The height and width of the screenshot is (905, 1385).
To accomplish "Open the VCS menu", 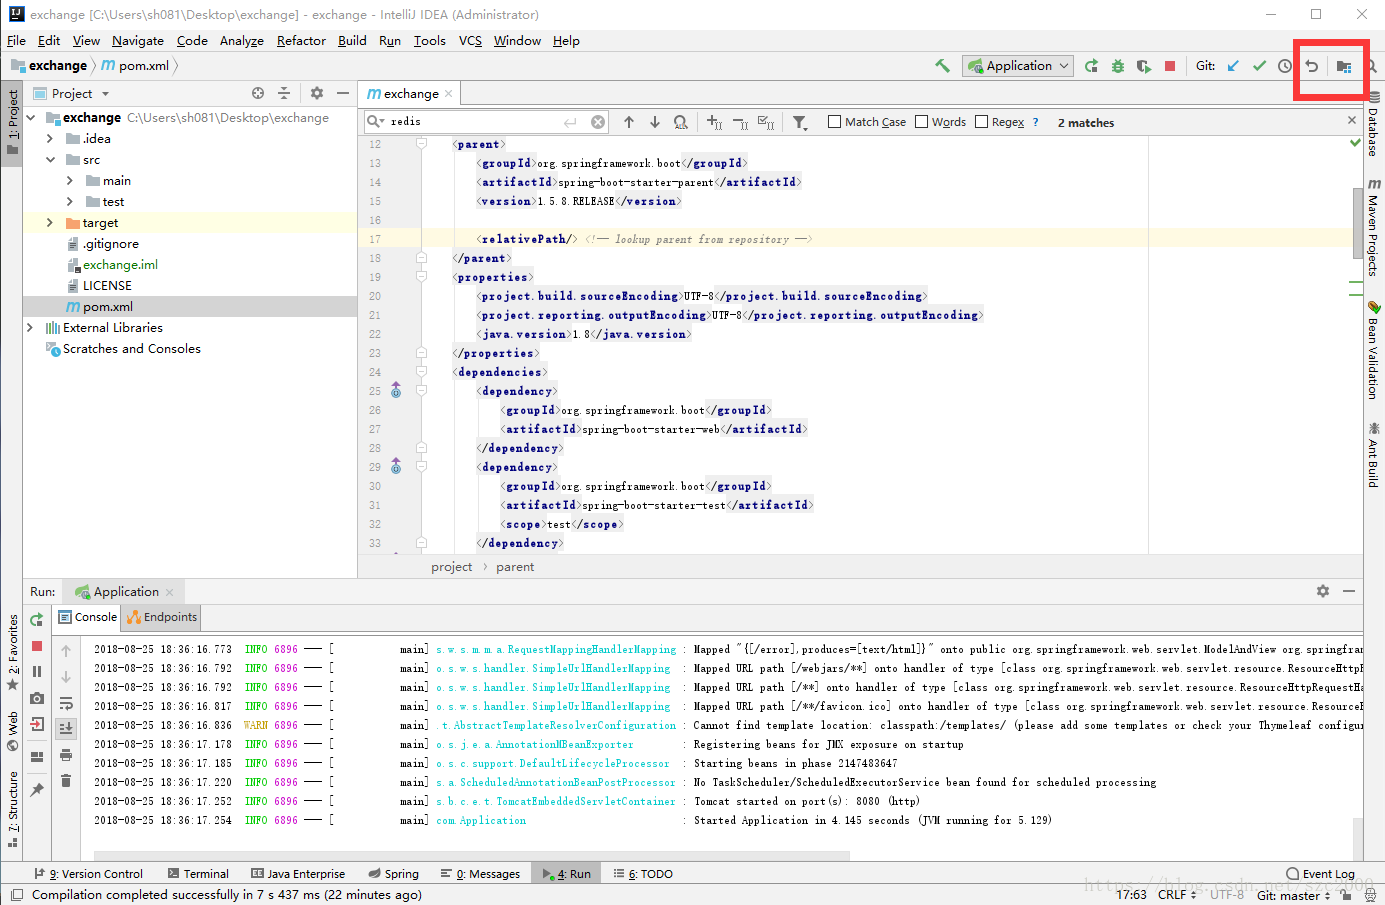I will [x=470, y=41].
